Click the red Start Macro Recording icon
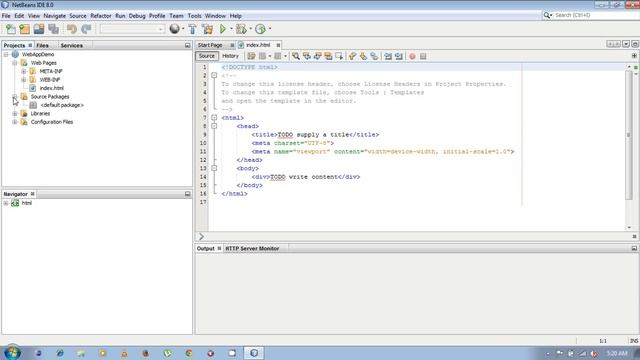 (x=412, y=56)
